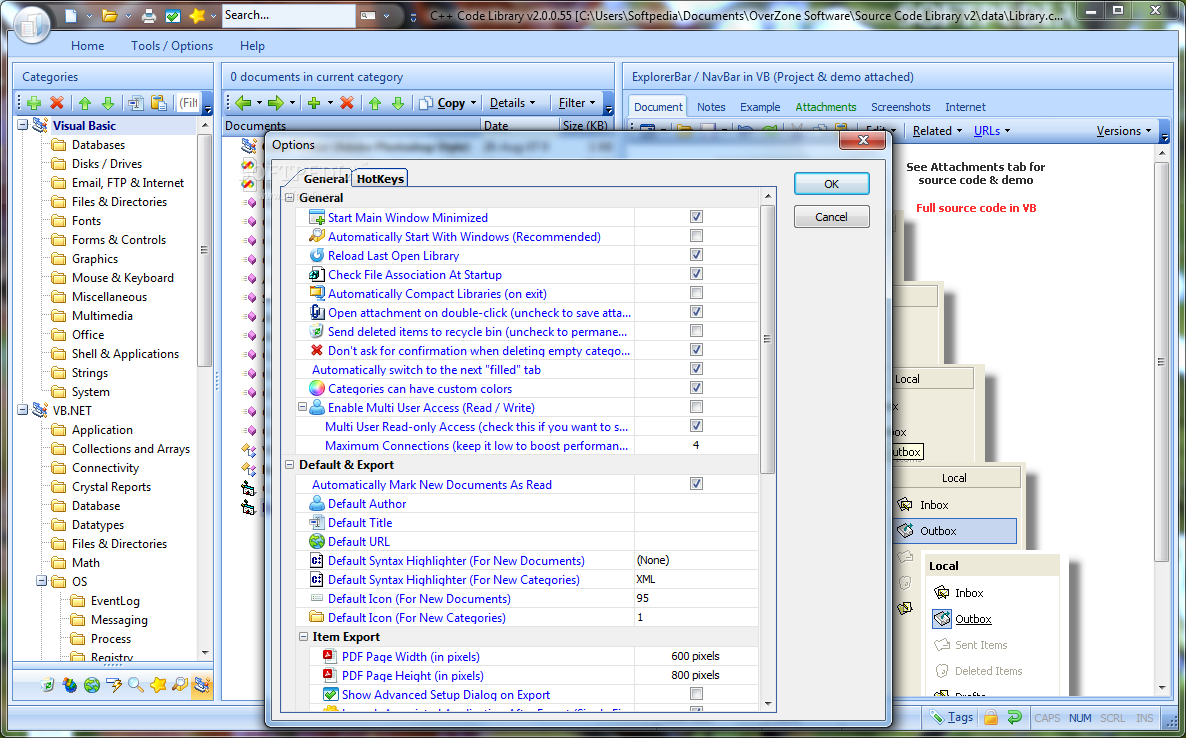Click the New document icon in quick access bar
Screen dimensions: 1186x738
(70, 15)
